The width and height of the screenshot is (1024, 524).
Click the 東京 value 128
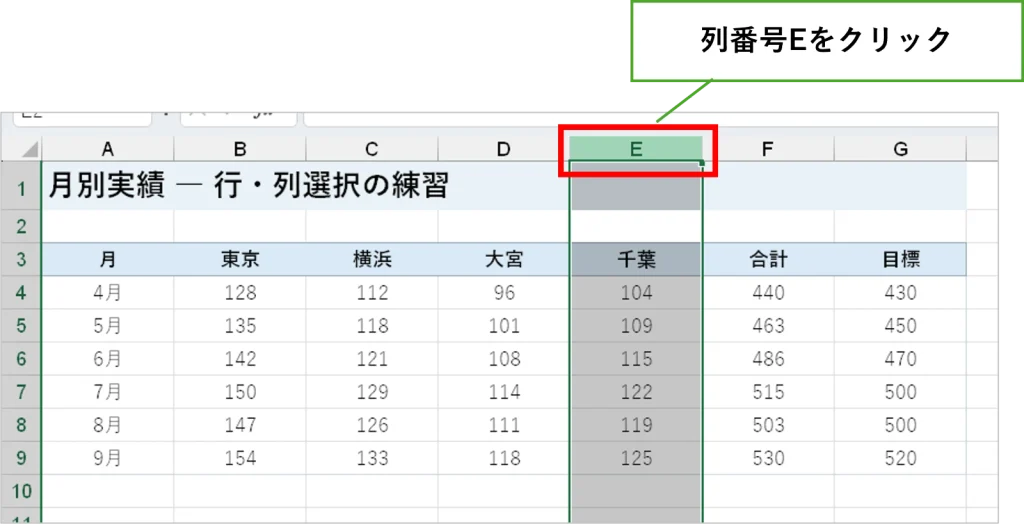coord(240,293)
